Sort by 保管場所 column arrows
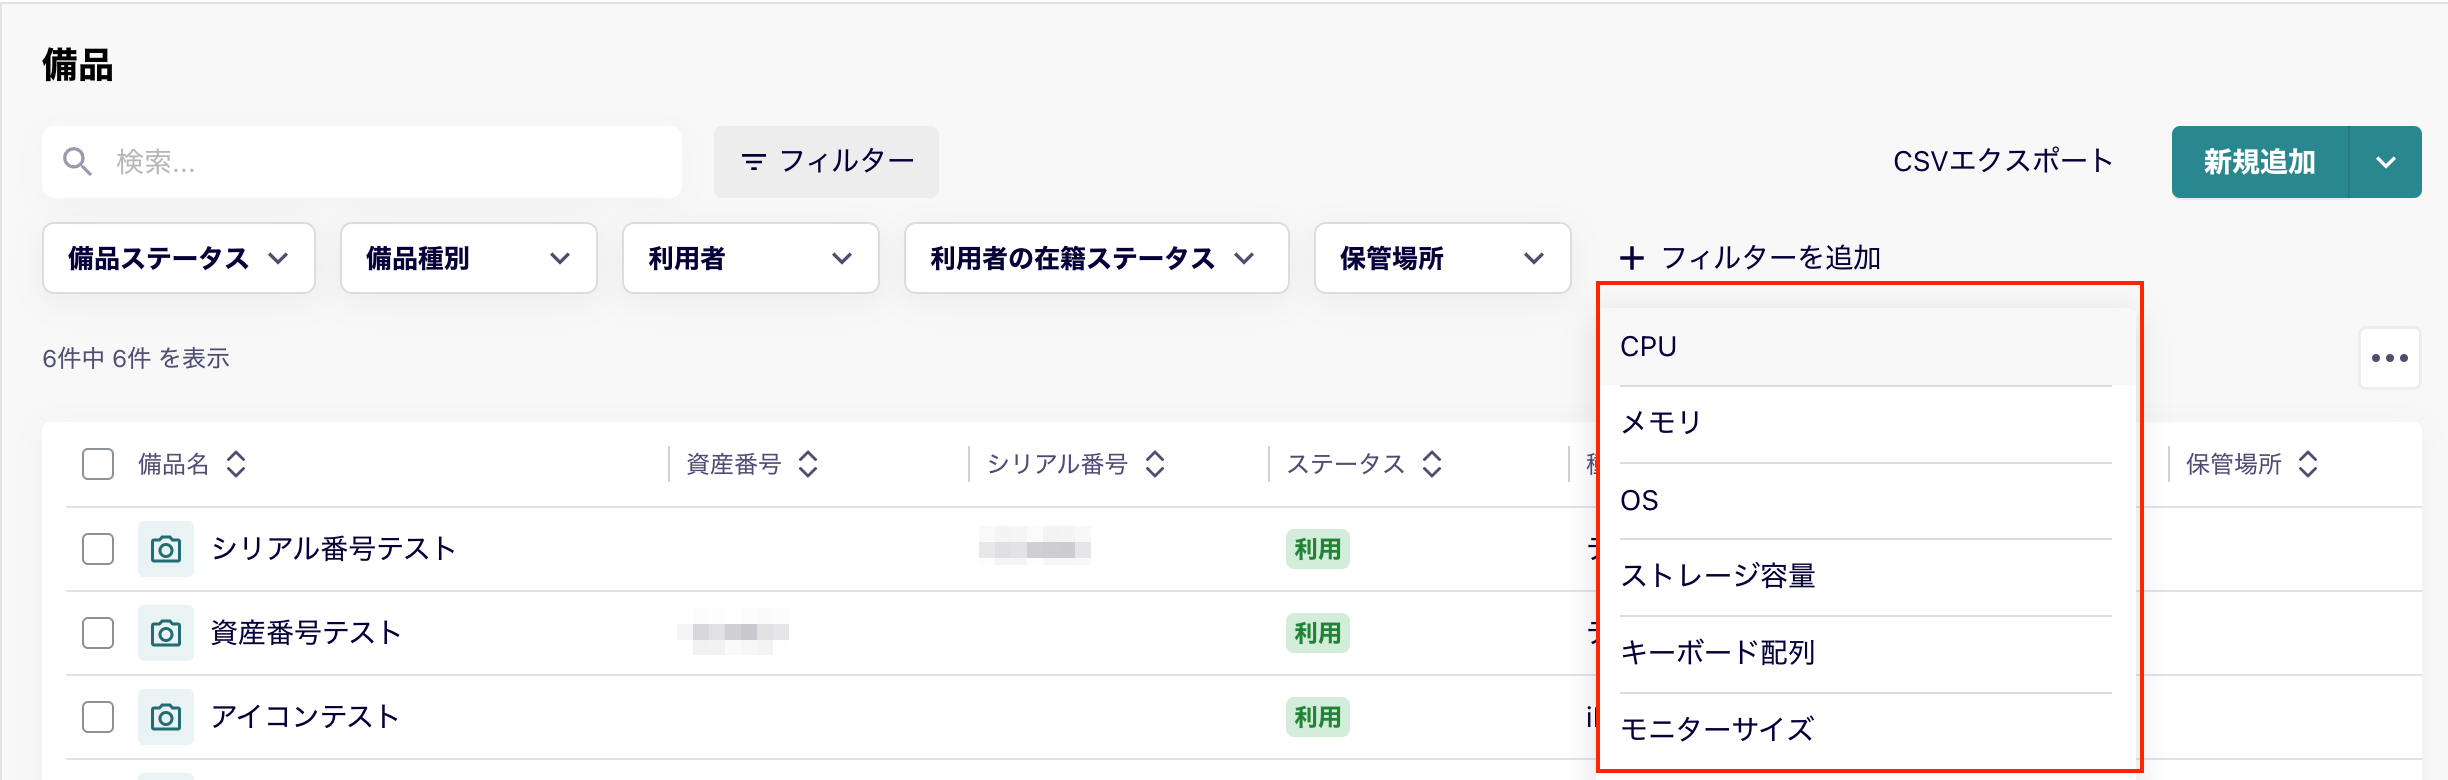The height and width of the screenshot is (780, 2448). pos(2308,464)
